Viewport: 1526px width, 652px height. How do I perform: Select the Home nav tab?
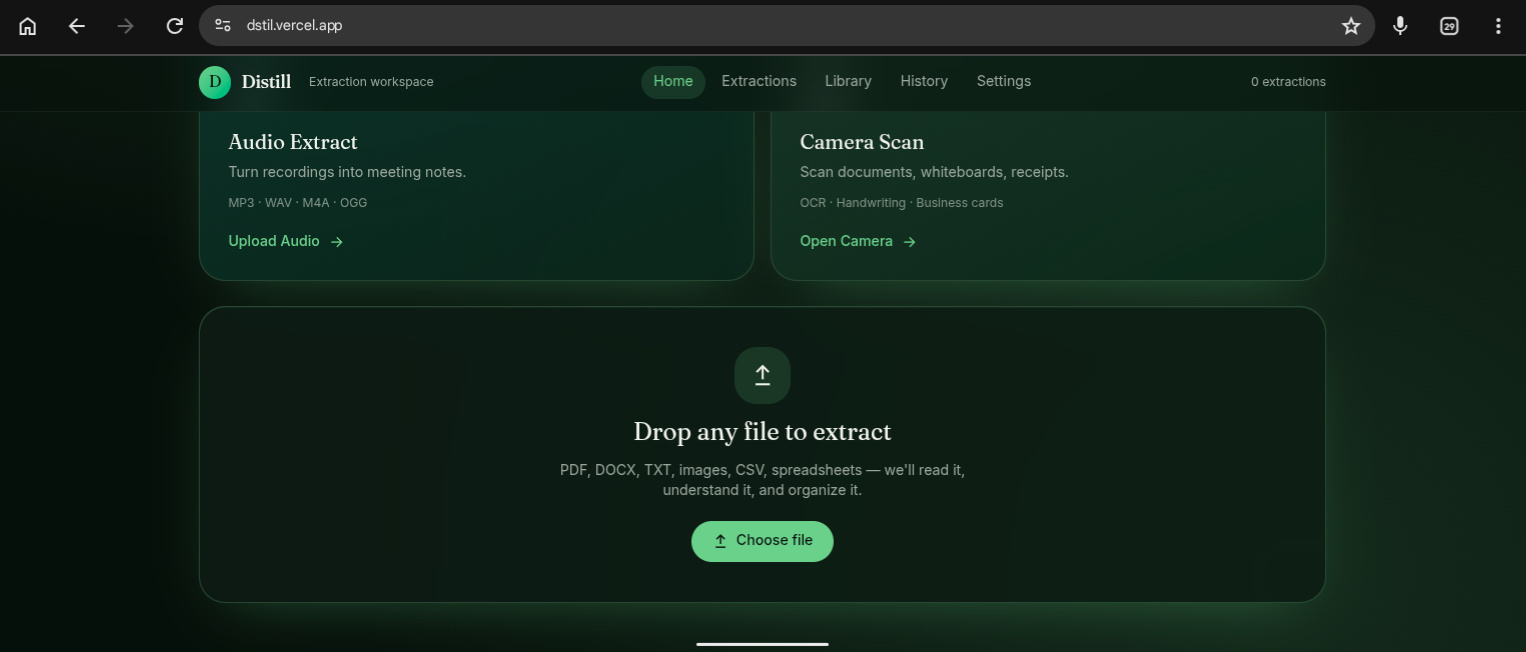pos(673,82)
